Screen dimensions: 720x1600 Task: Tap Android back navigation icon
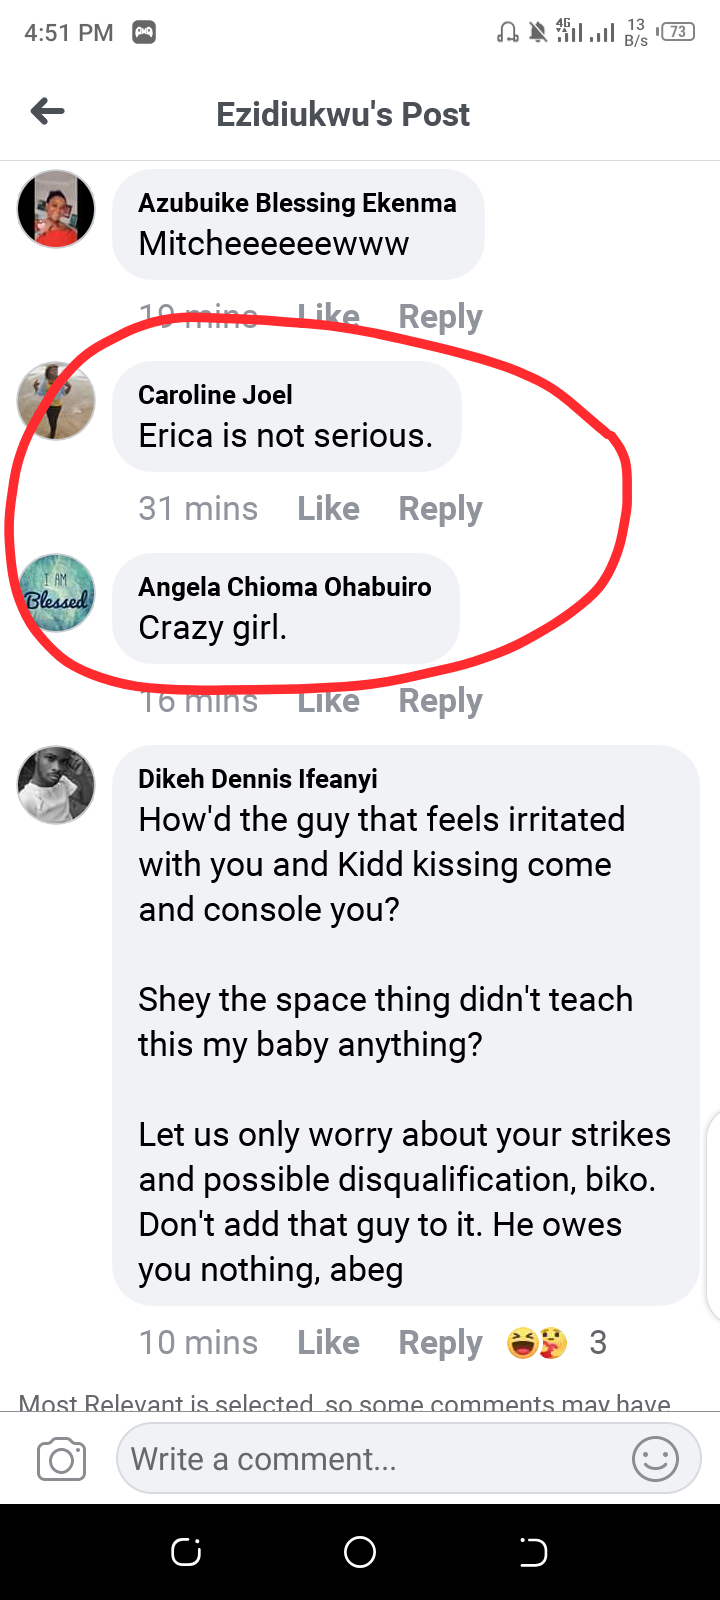(x=534, y=1552)
